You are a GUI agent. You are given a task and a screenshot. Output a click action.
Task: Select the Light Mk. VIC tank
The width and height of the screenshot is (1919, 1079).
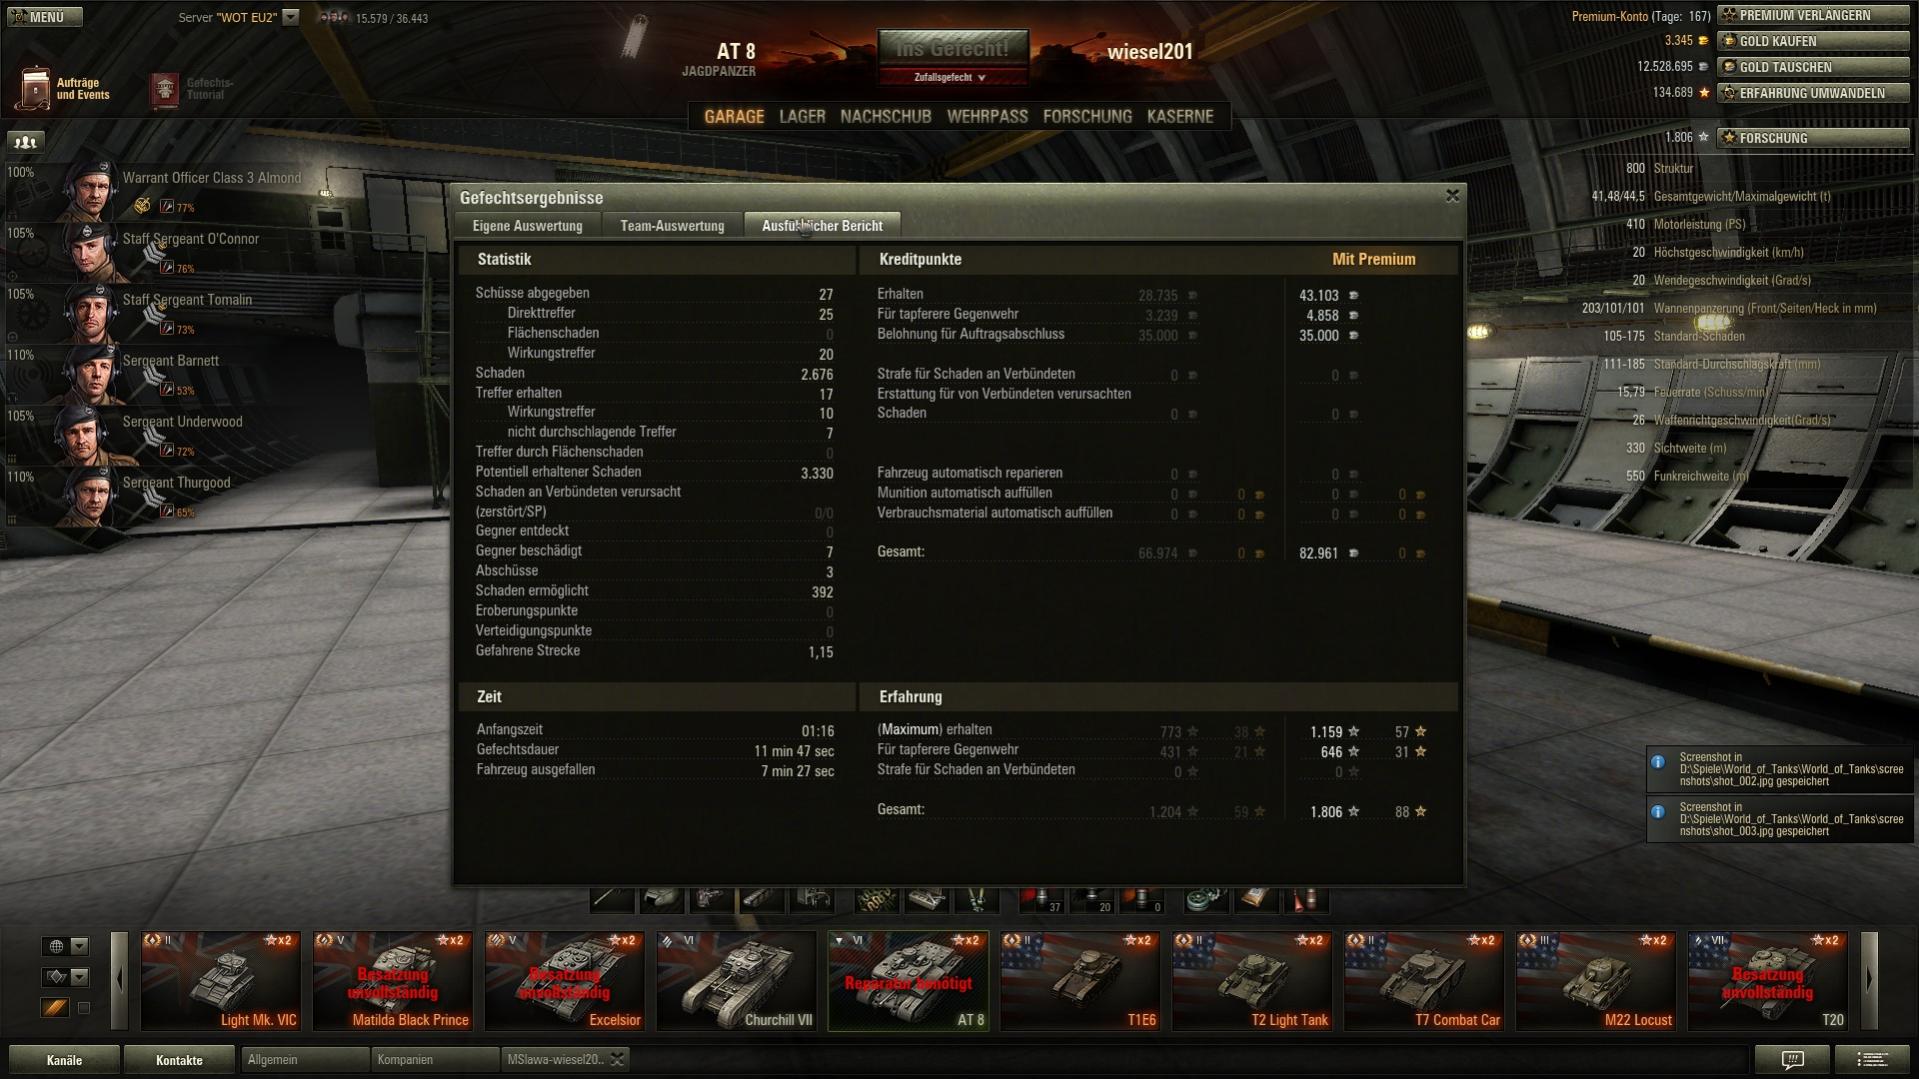(221, 980)
